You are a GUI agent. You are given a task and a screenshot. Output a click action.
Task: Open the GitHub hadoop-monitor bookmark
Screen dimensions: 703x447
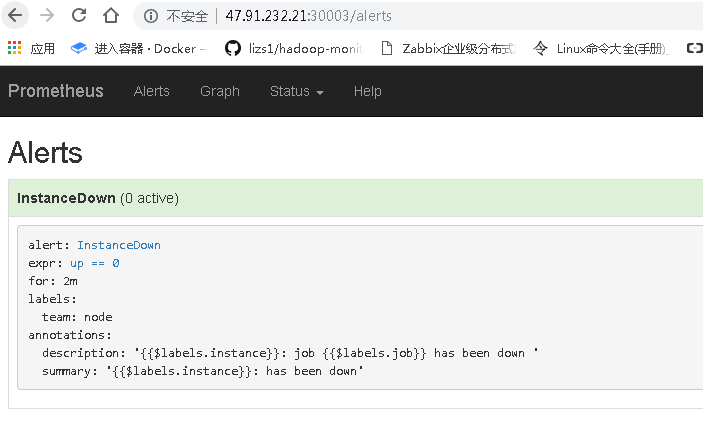[295, 48]
